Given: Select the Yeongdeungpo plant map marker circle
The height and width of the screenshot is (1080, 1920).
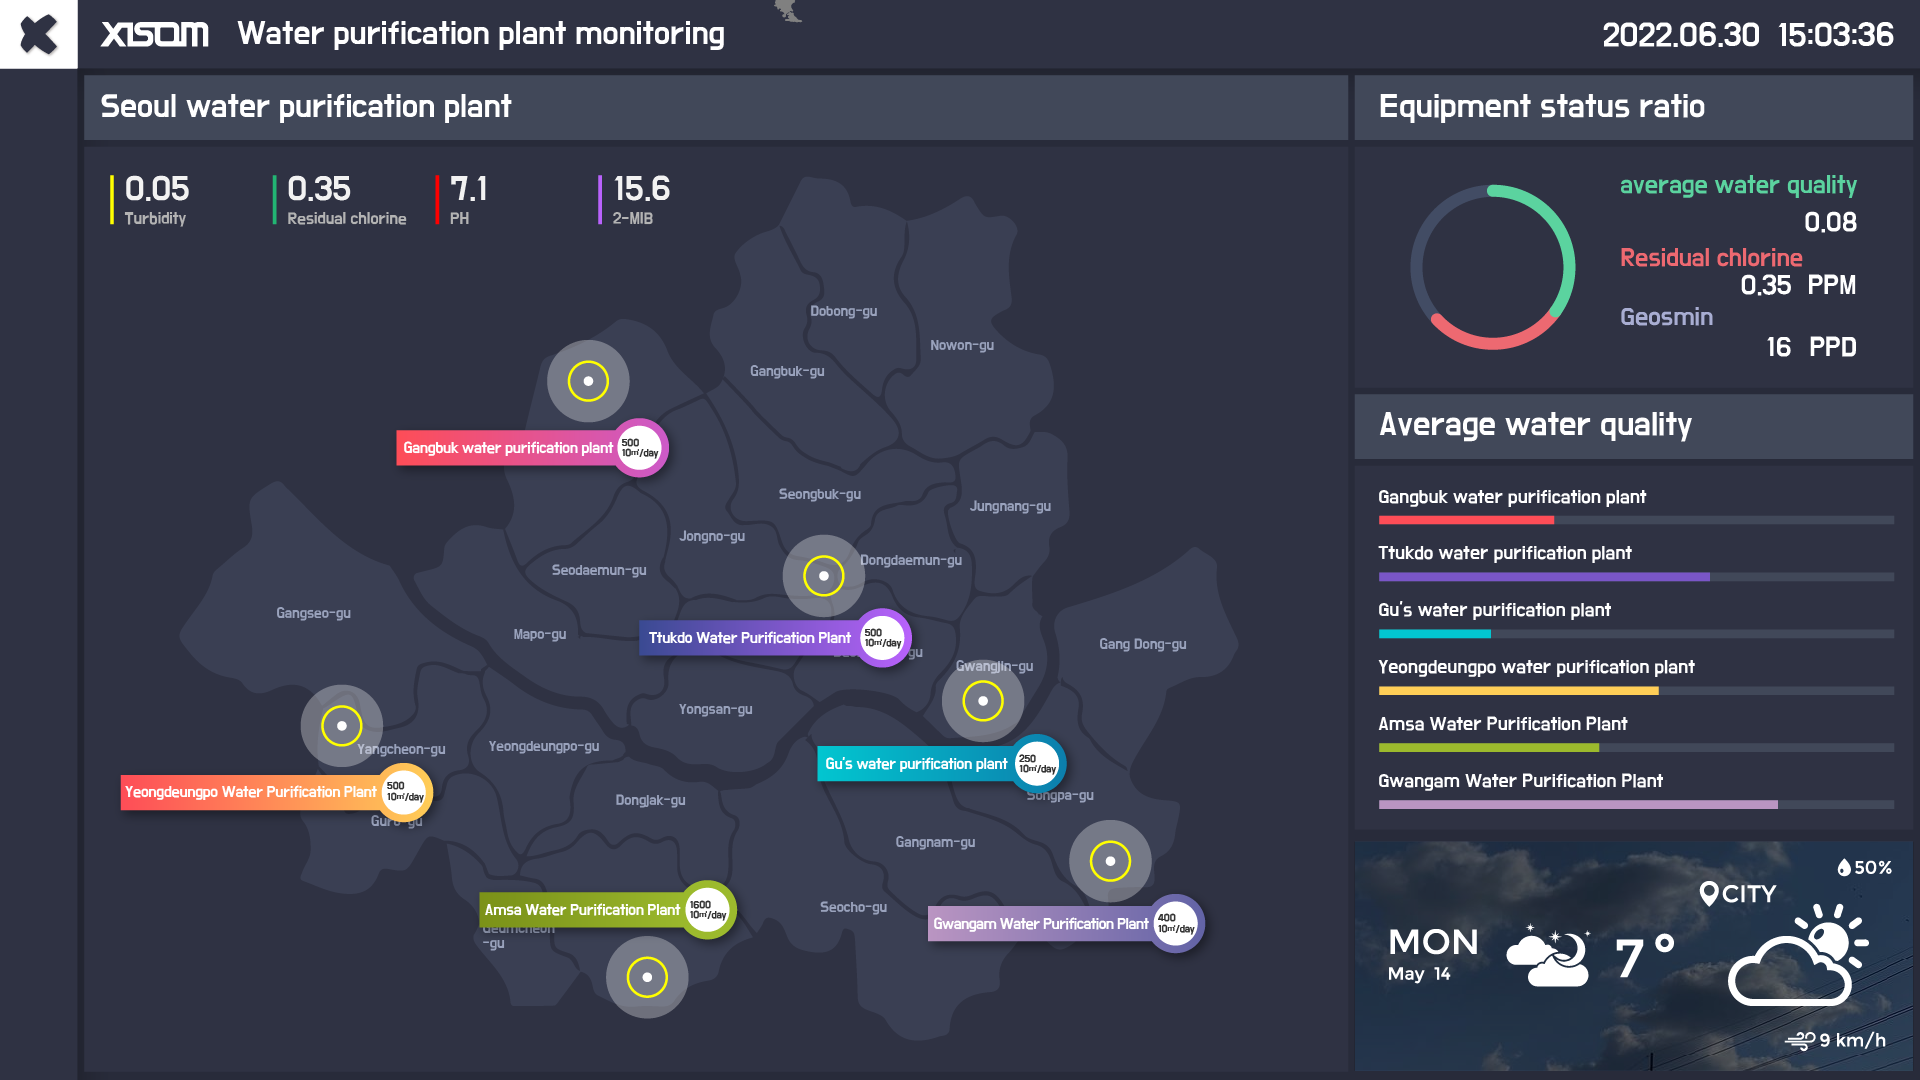Looking at the screenshot, I should tap(341, 726).
